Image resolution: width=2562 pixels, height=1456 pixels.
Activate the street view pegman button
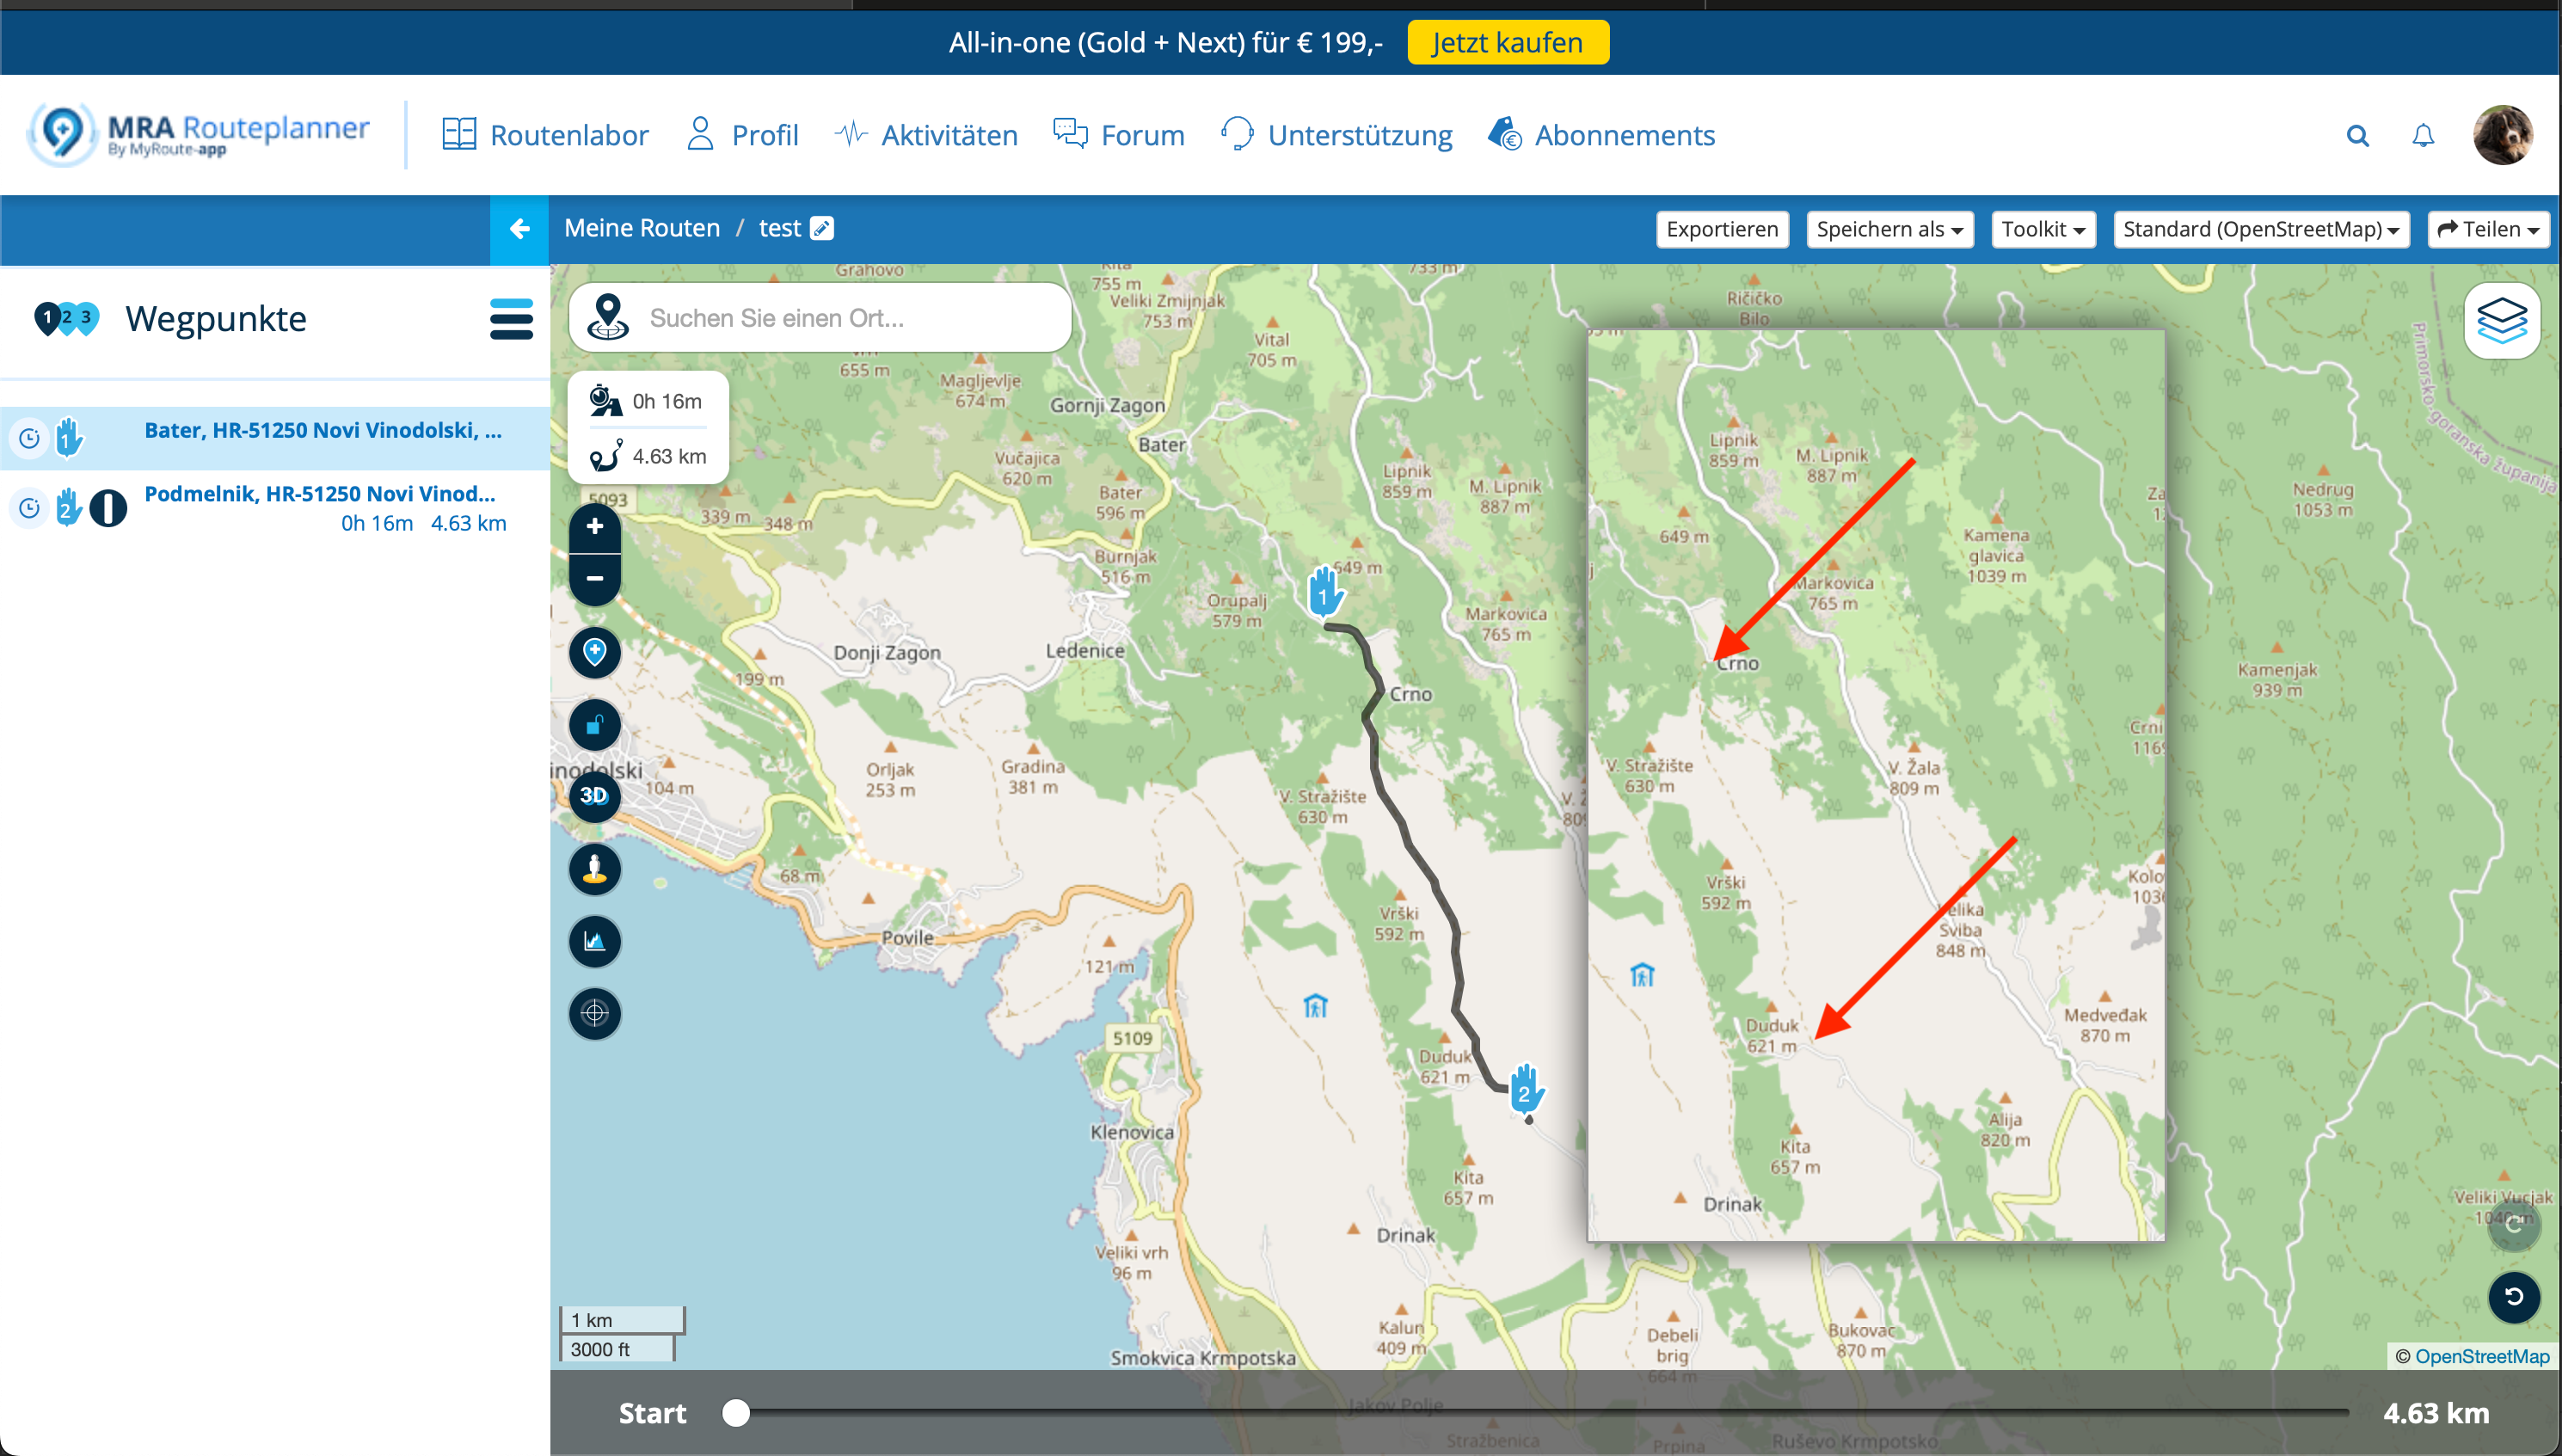click(594, 869)
